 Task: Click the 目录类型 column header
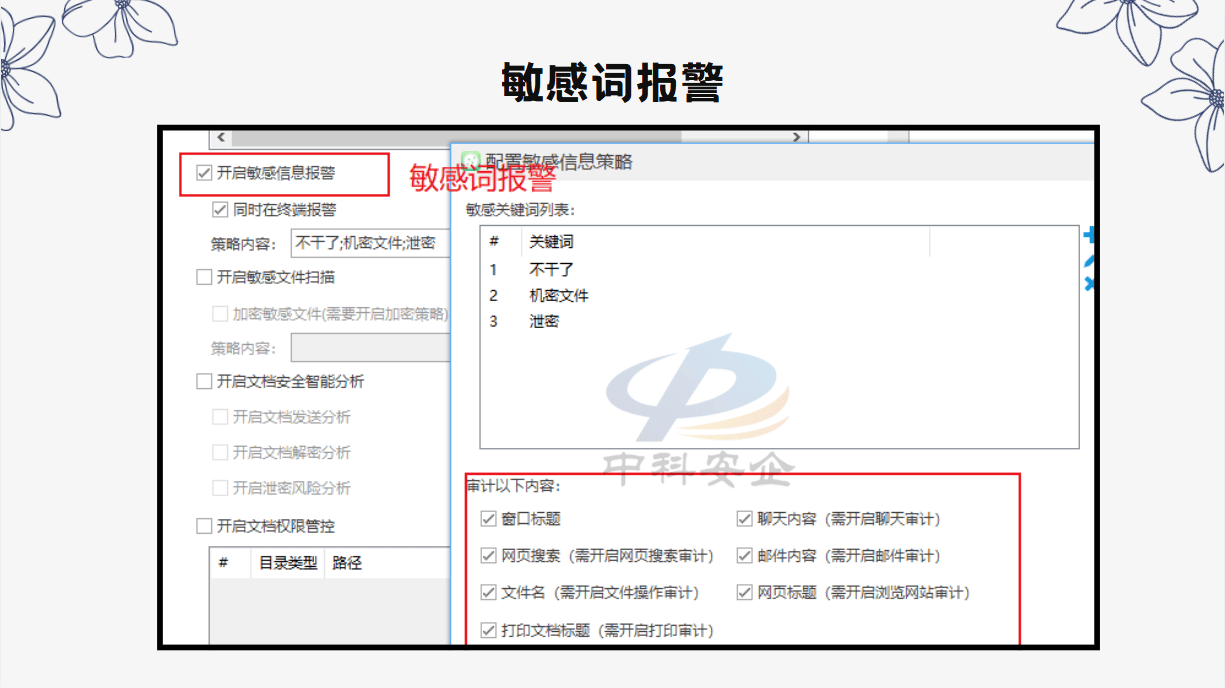click(287, 563)
